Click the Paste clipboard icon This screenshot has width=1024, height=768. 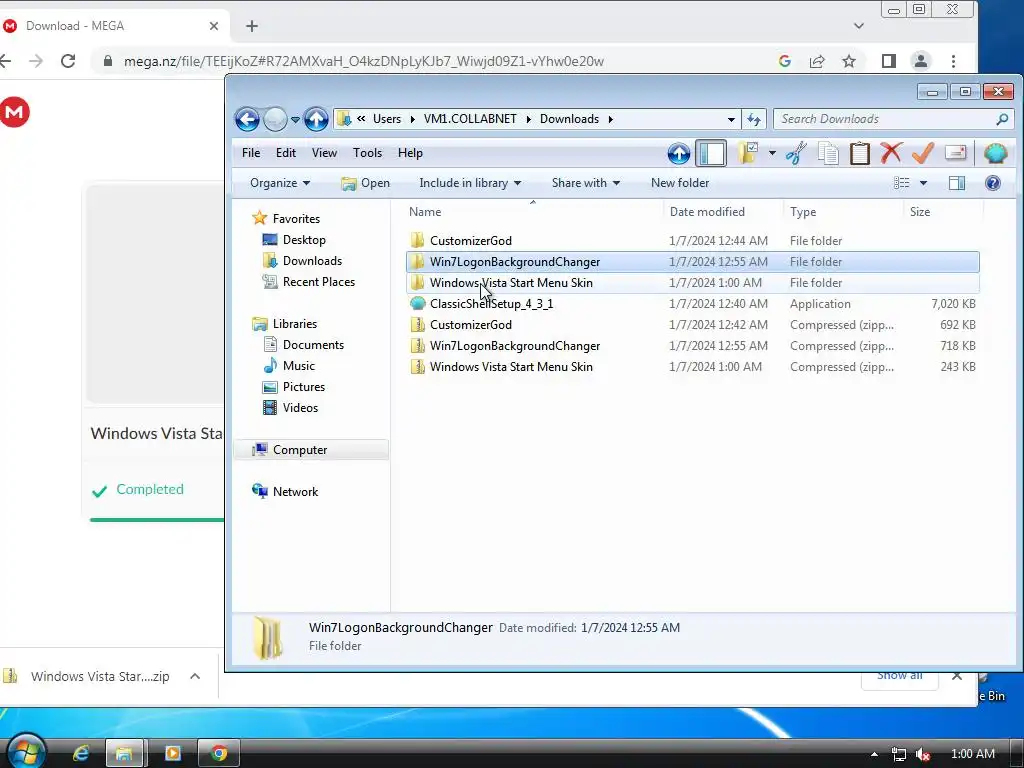[859, 153]
